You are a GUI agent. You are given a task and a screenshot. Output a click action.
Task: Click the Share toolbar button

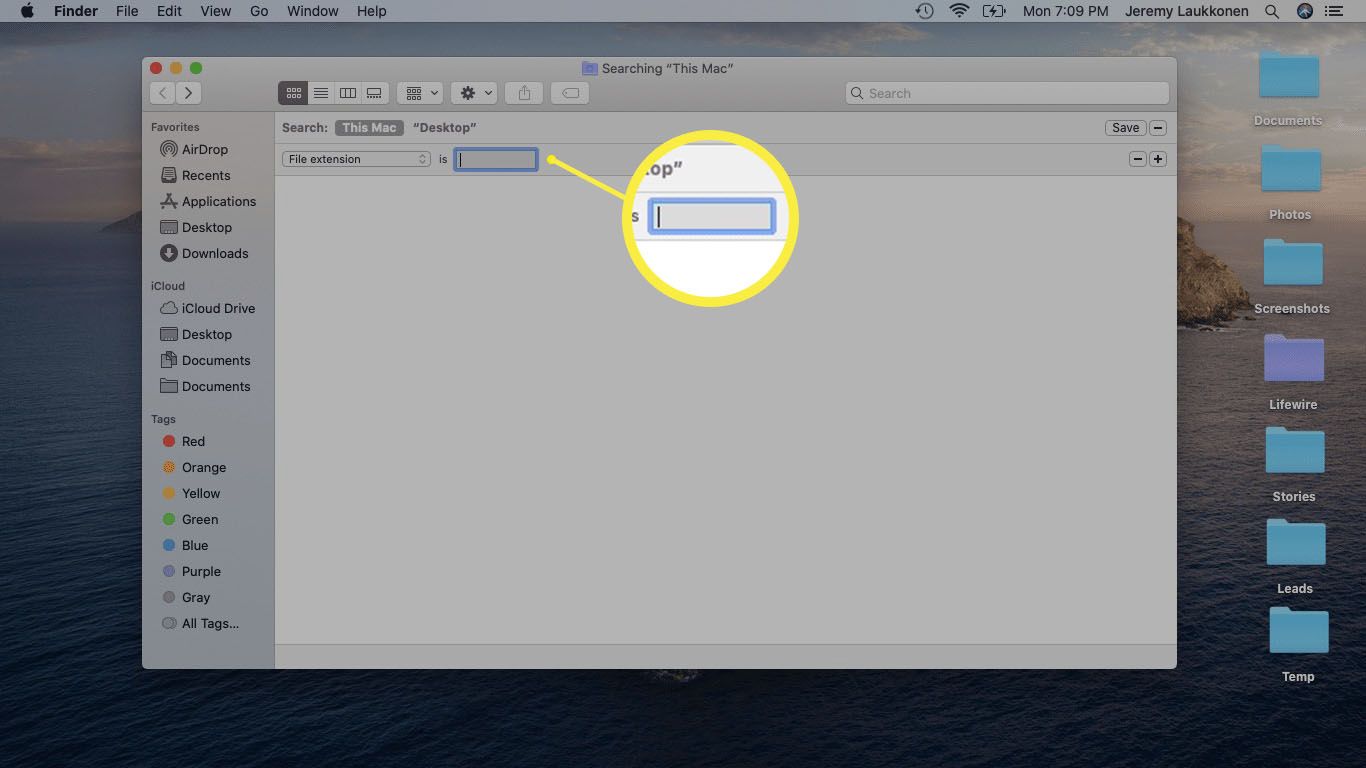pyautogui.click(x=524, y=93)
